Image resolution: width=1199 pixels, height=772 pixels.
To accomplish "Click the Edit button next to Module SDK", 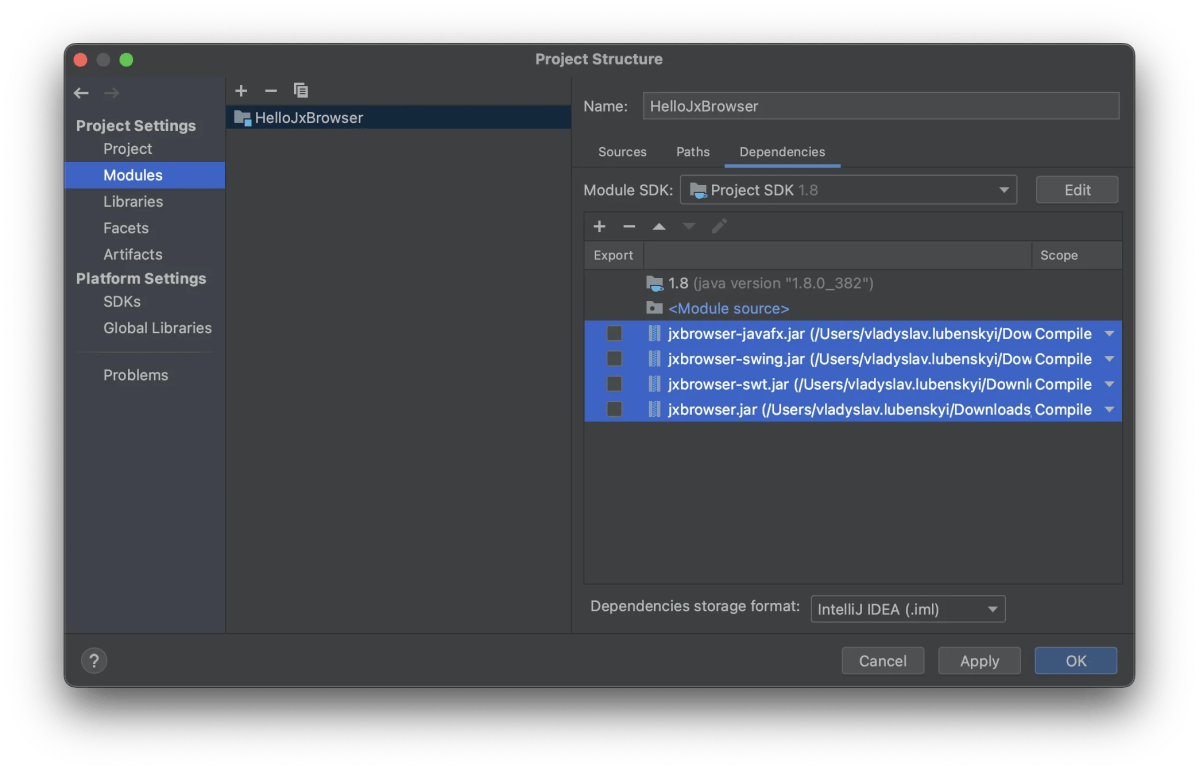I will tap(1076, 189).
